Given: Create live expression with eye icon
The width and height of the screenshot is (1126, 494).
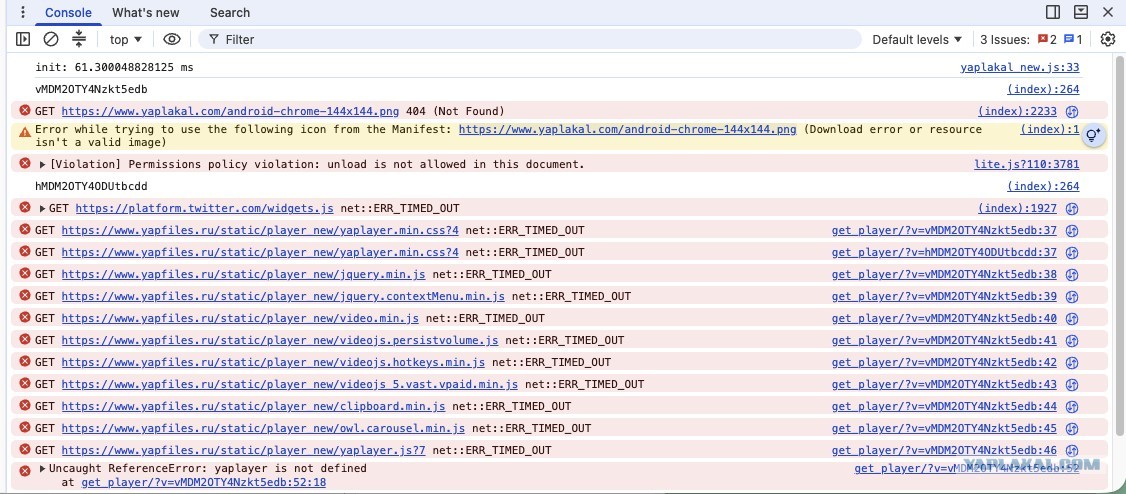Looking at the screenshot, I should (x=172, y=39).
